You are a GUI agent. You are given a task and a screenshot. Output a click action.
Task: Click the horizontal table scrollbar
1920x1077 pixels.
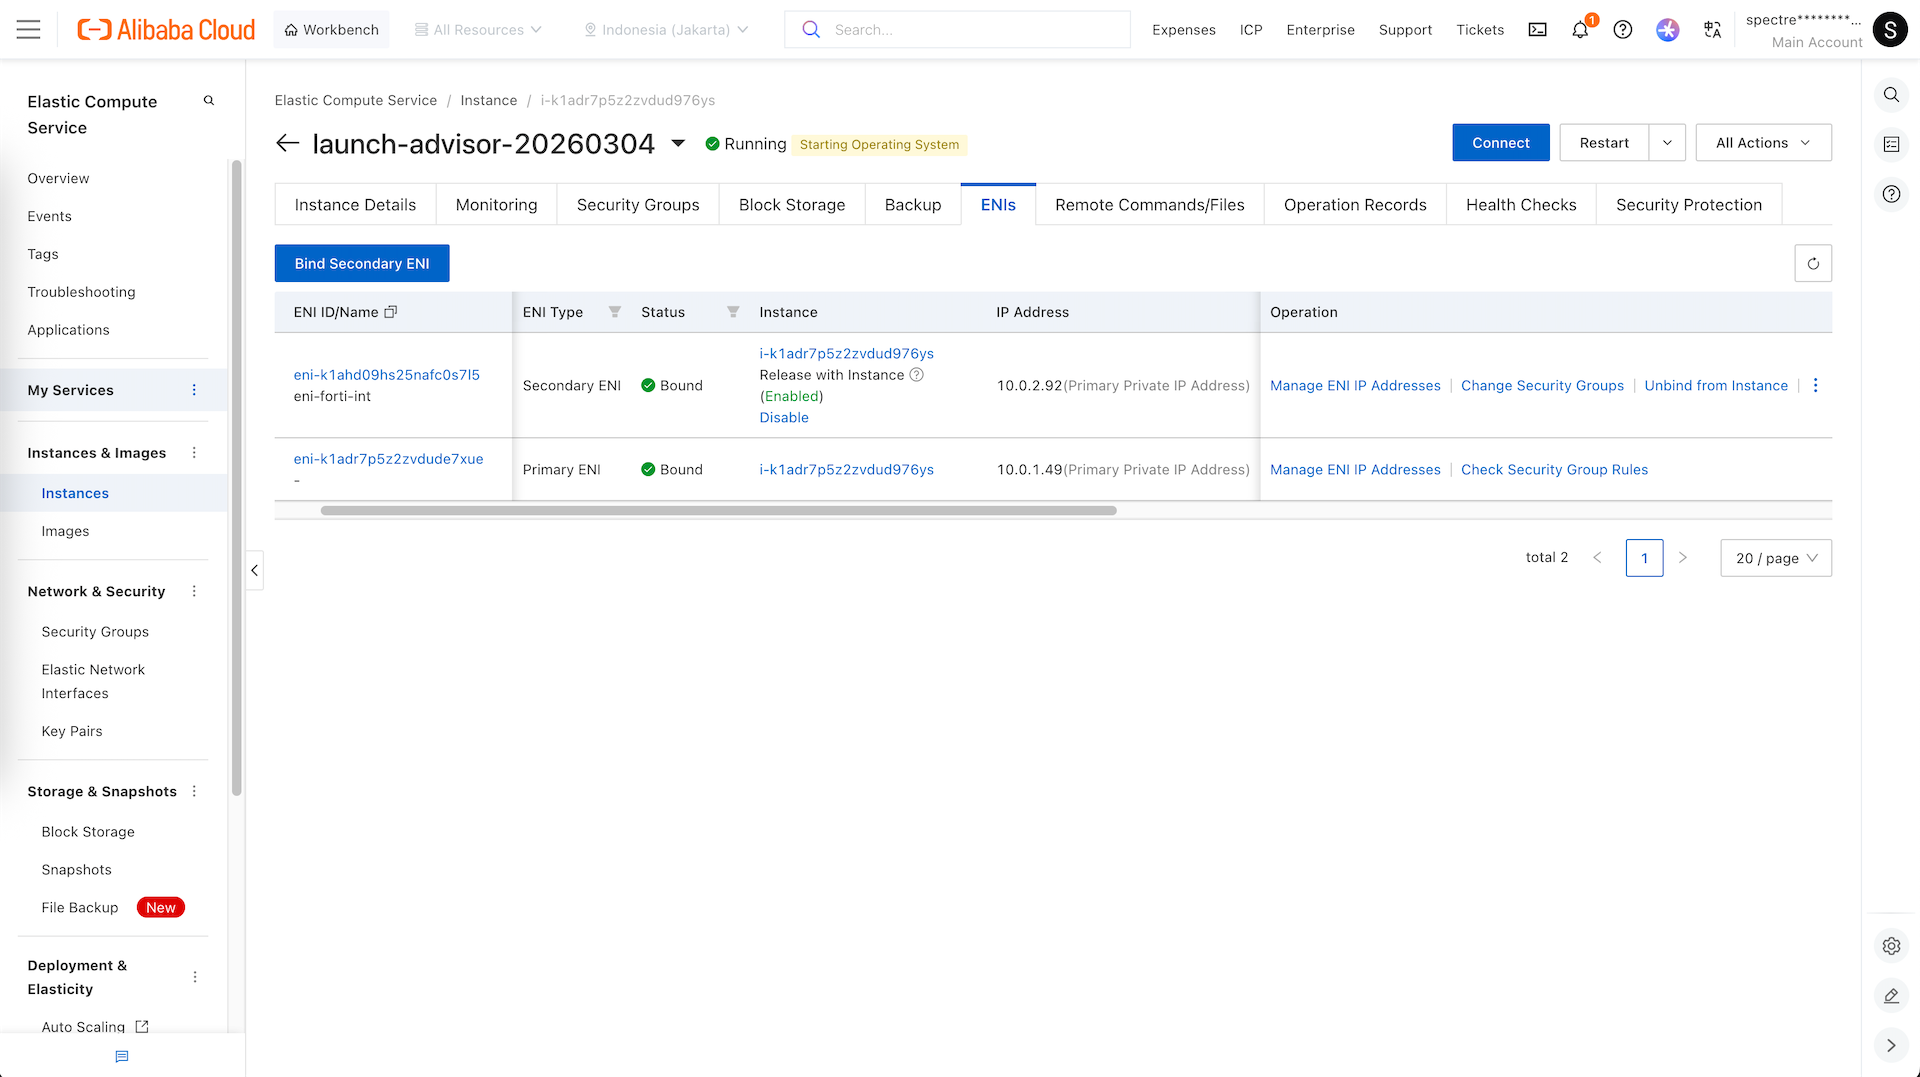718,511
